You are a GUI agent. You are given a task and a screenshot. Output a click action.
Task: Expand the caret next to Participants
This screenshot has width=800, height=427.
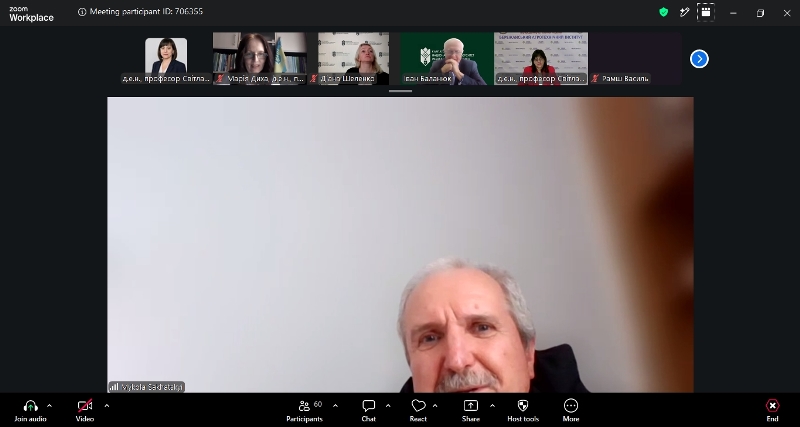click(x=335, y=406)
